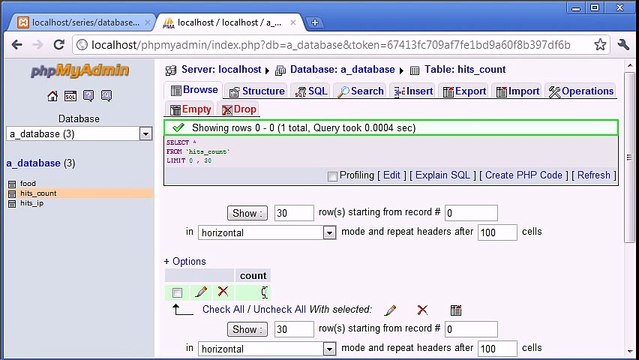The image size is (639, 360).
Task: Delete selected rows via With selected X
Action: (423, 310)
